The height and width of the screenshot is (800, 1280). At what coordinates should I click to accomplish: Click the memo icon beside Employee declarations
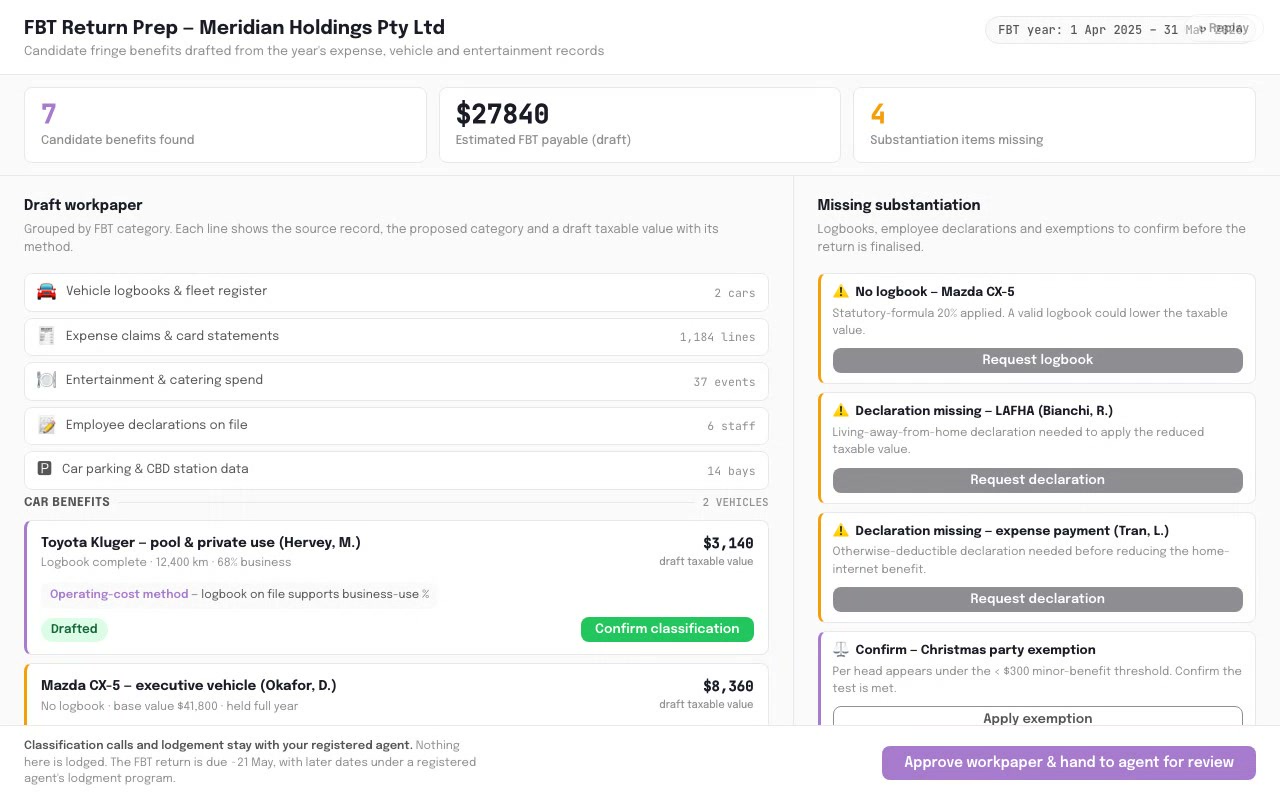[x=46, y=425]
